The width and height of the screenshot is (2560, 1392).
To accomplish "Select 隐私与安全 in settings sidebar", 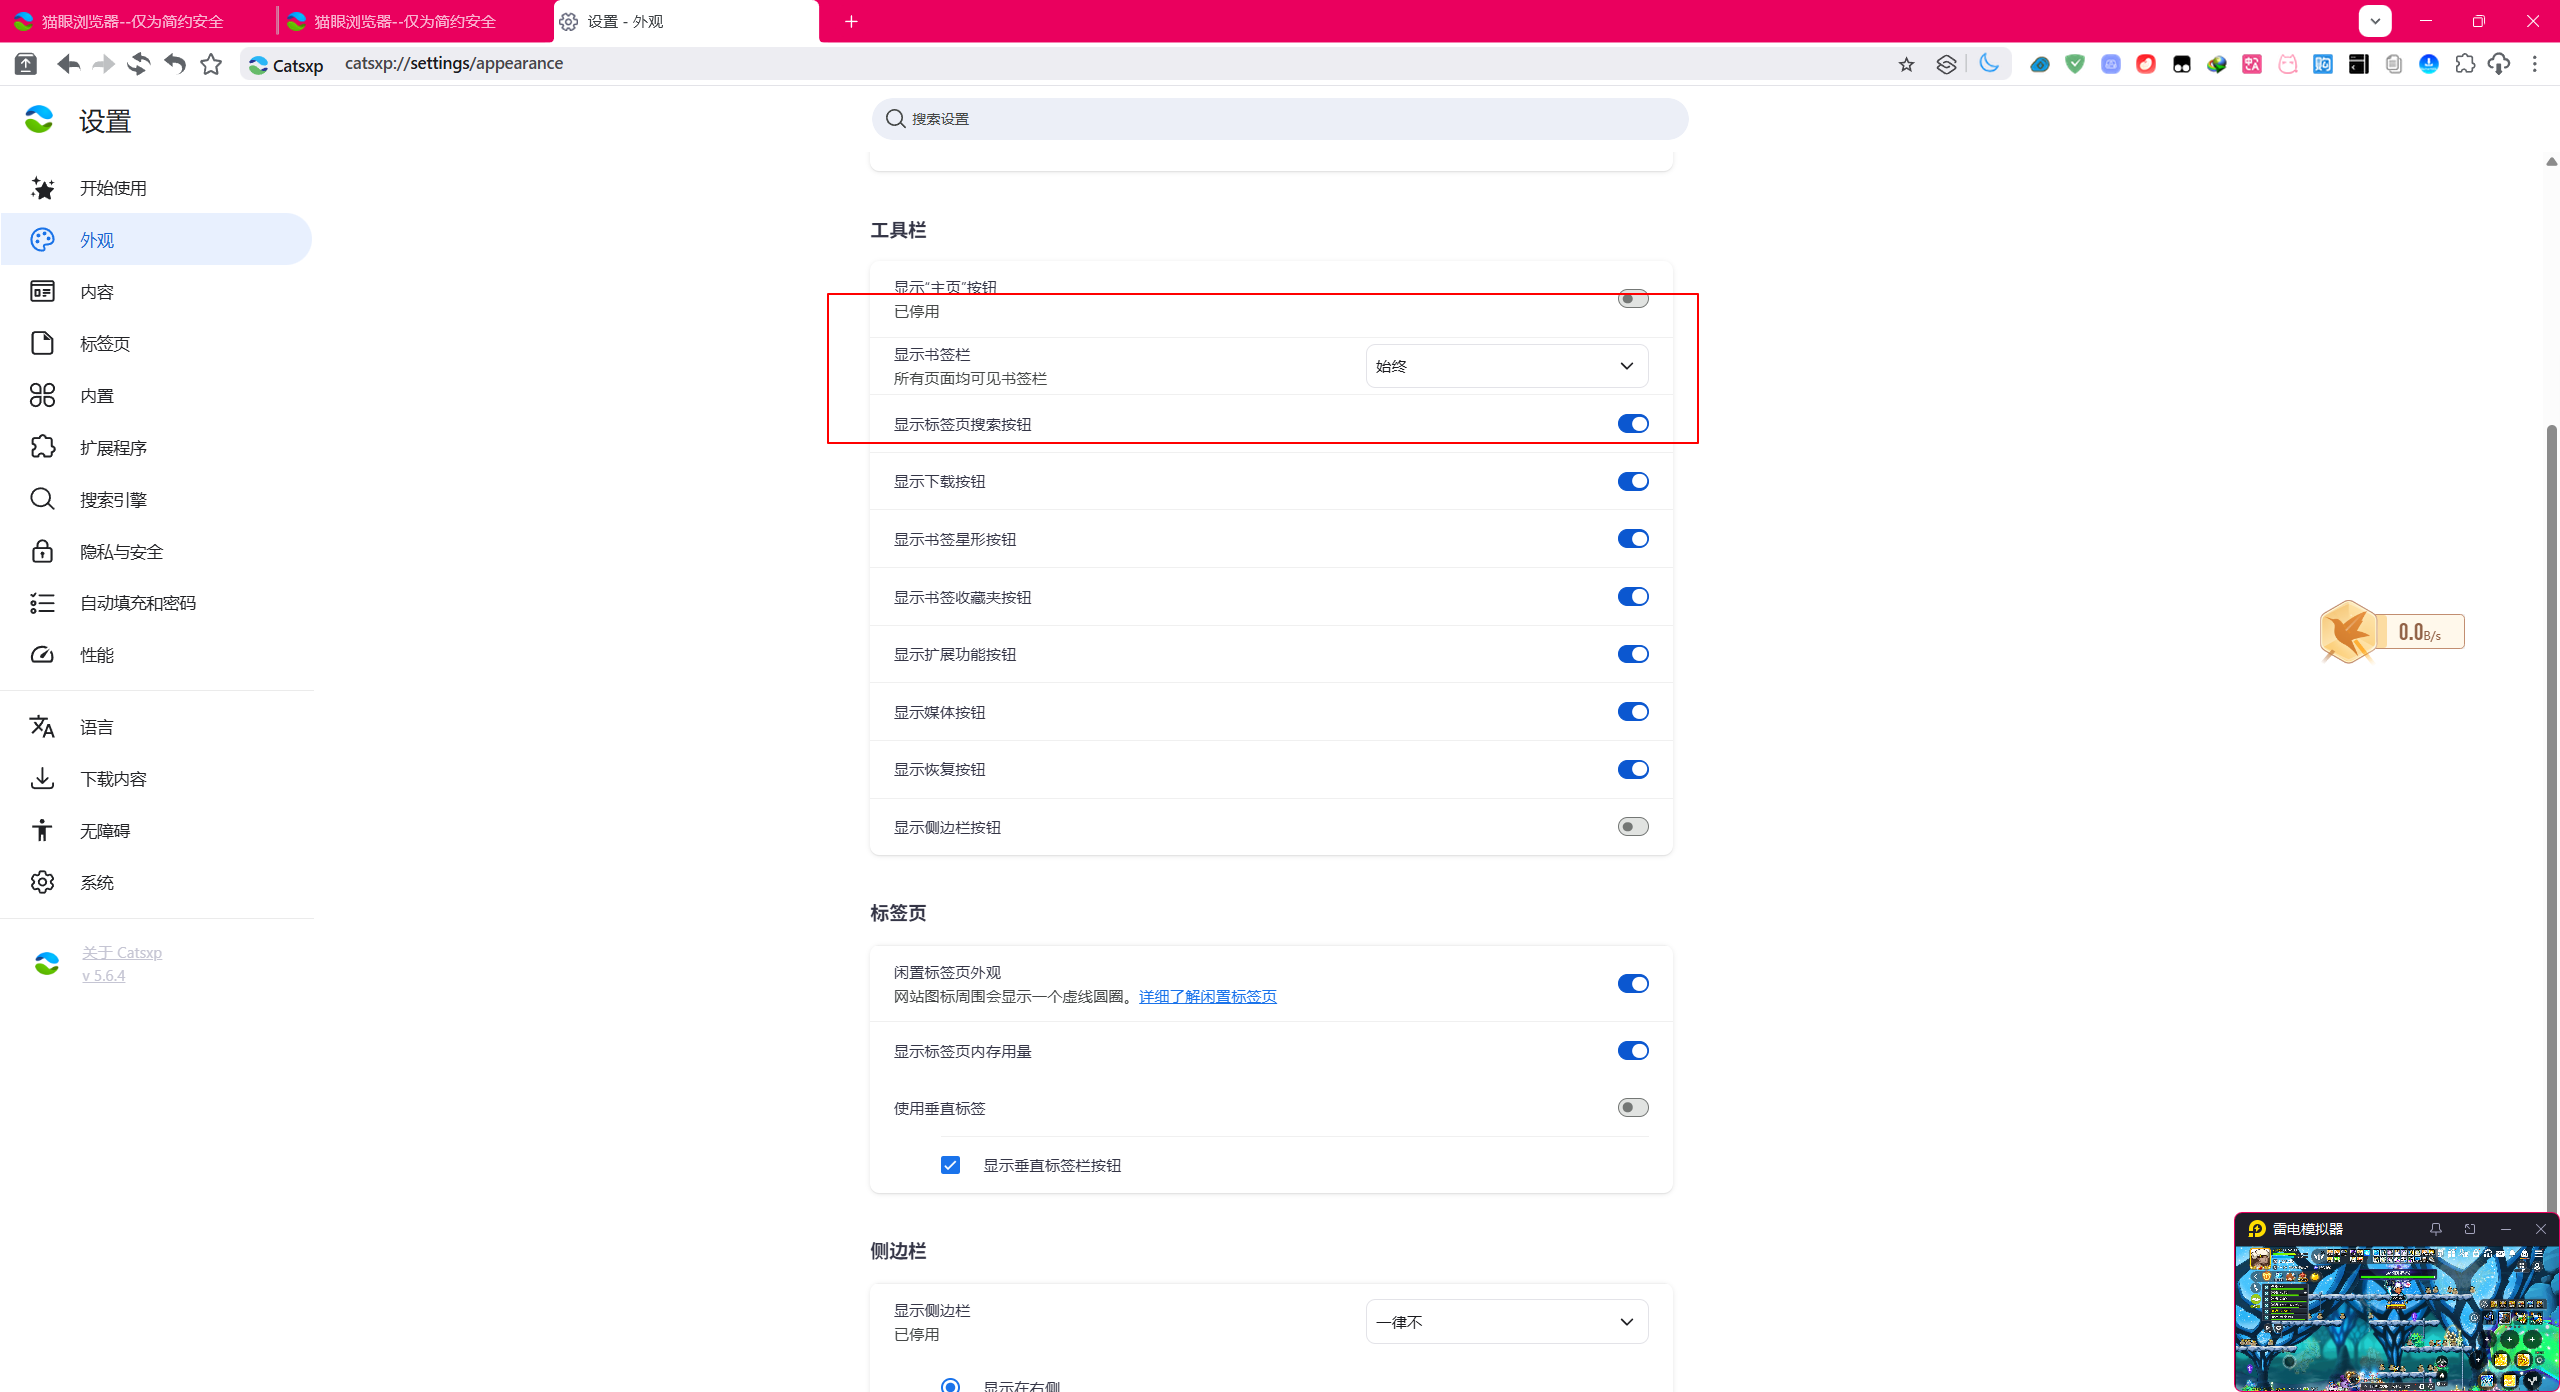I will click(x=157, y=552).
